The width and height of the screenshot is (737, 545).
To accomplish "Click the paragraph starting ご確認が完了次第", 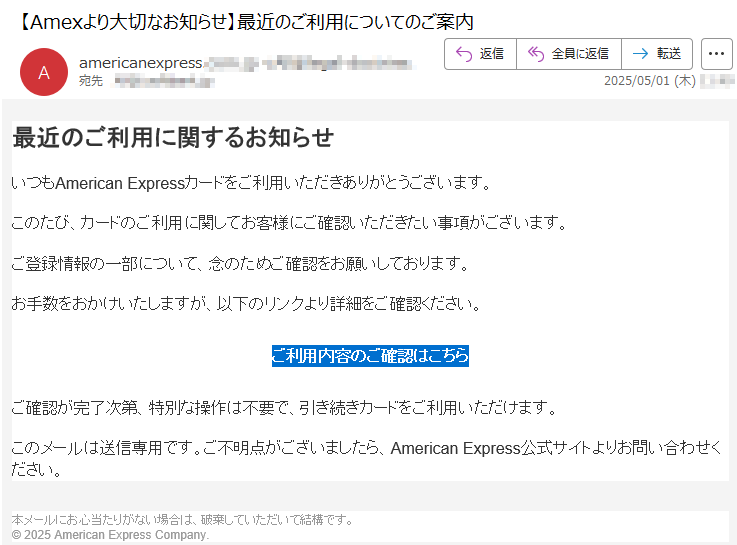I will 284,407.
